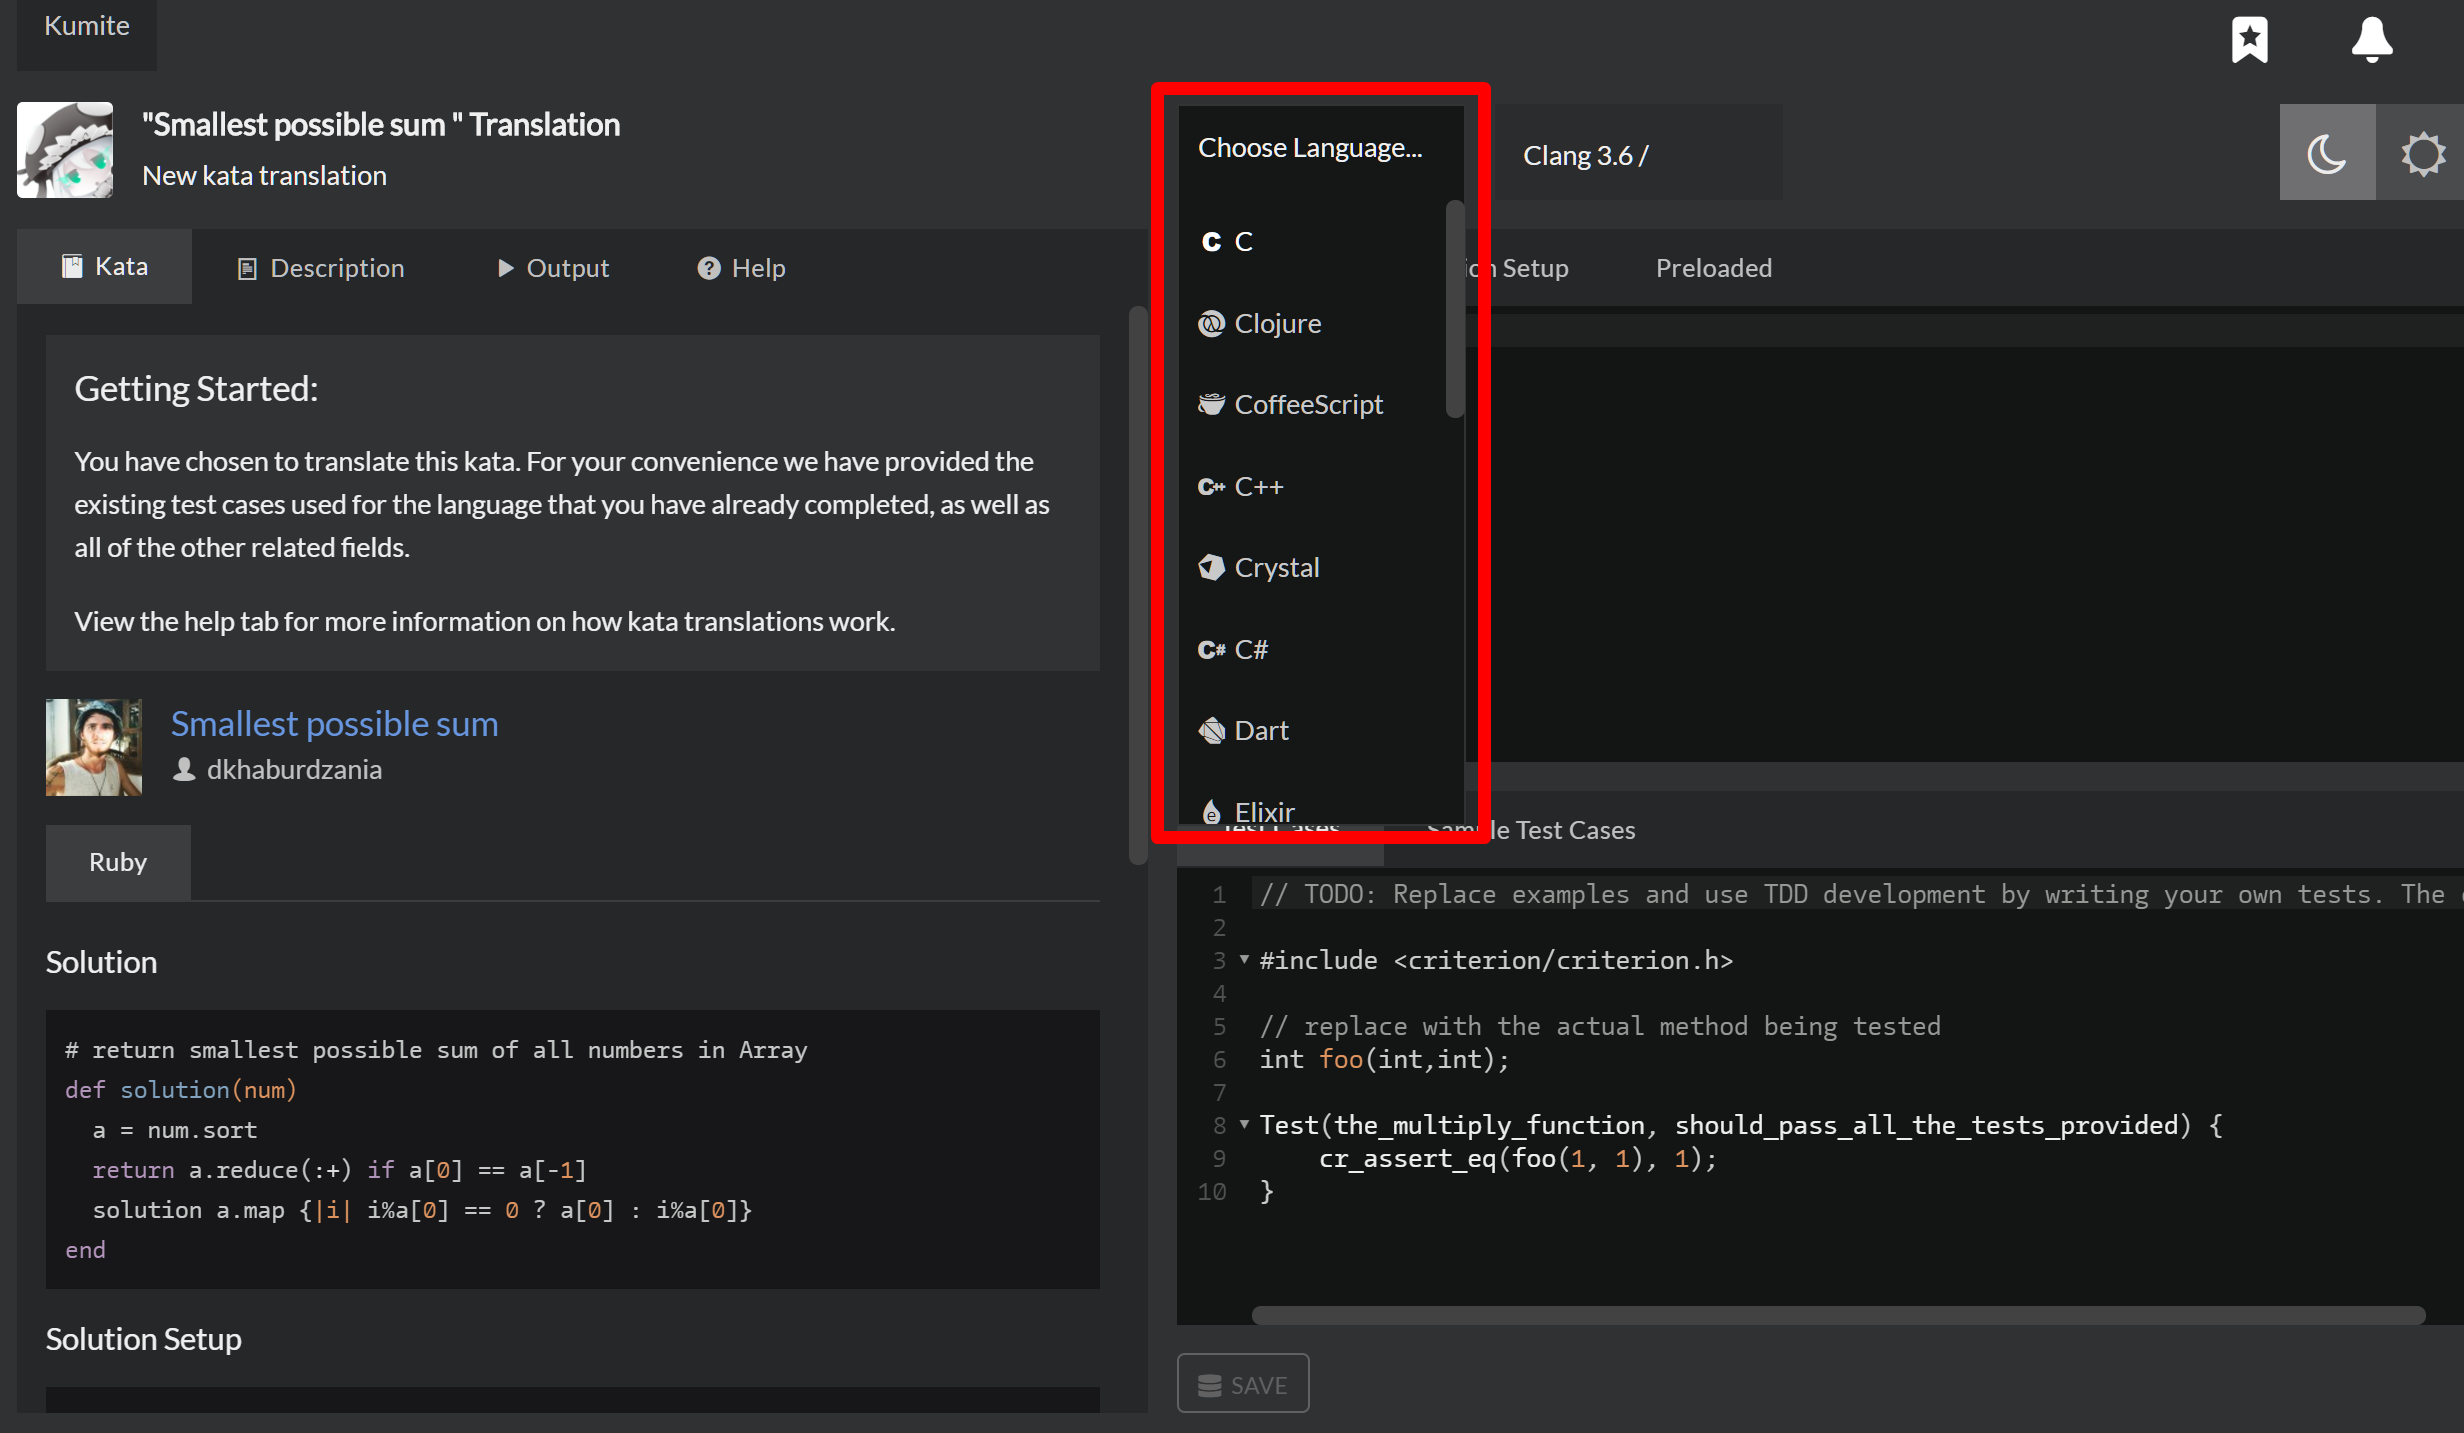Click the Dart logo icon
The height and width of the screenshot is (1433, 2464).
pyautogui.click(x=1211, y=730)
